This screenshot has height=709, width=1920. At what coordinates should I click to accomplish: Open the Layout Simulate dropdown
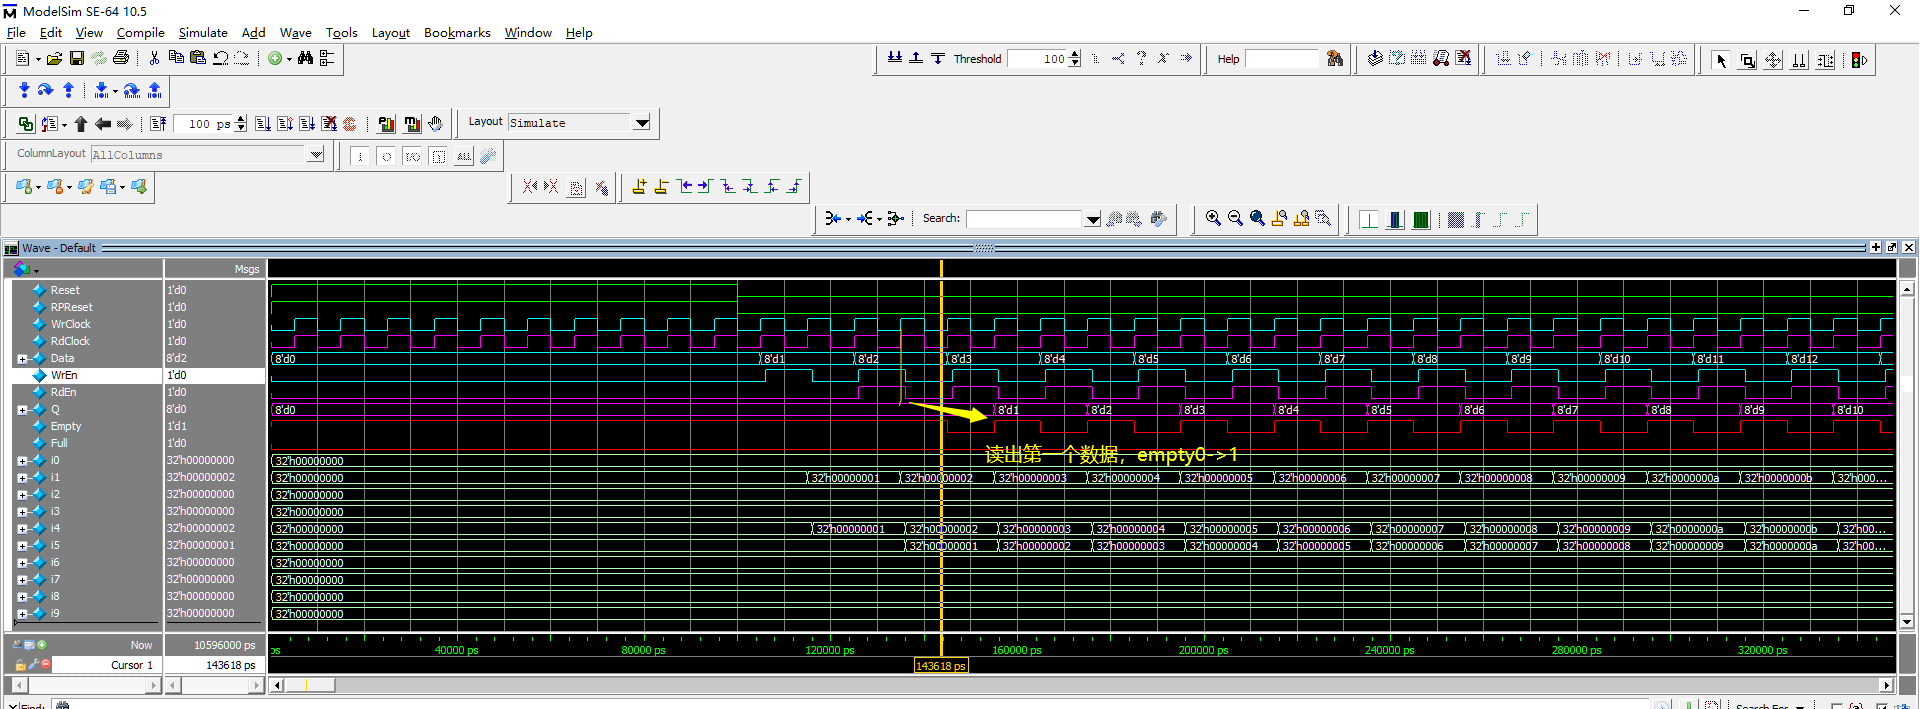click(x=642, y=123)
